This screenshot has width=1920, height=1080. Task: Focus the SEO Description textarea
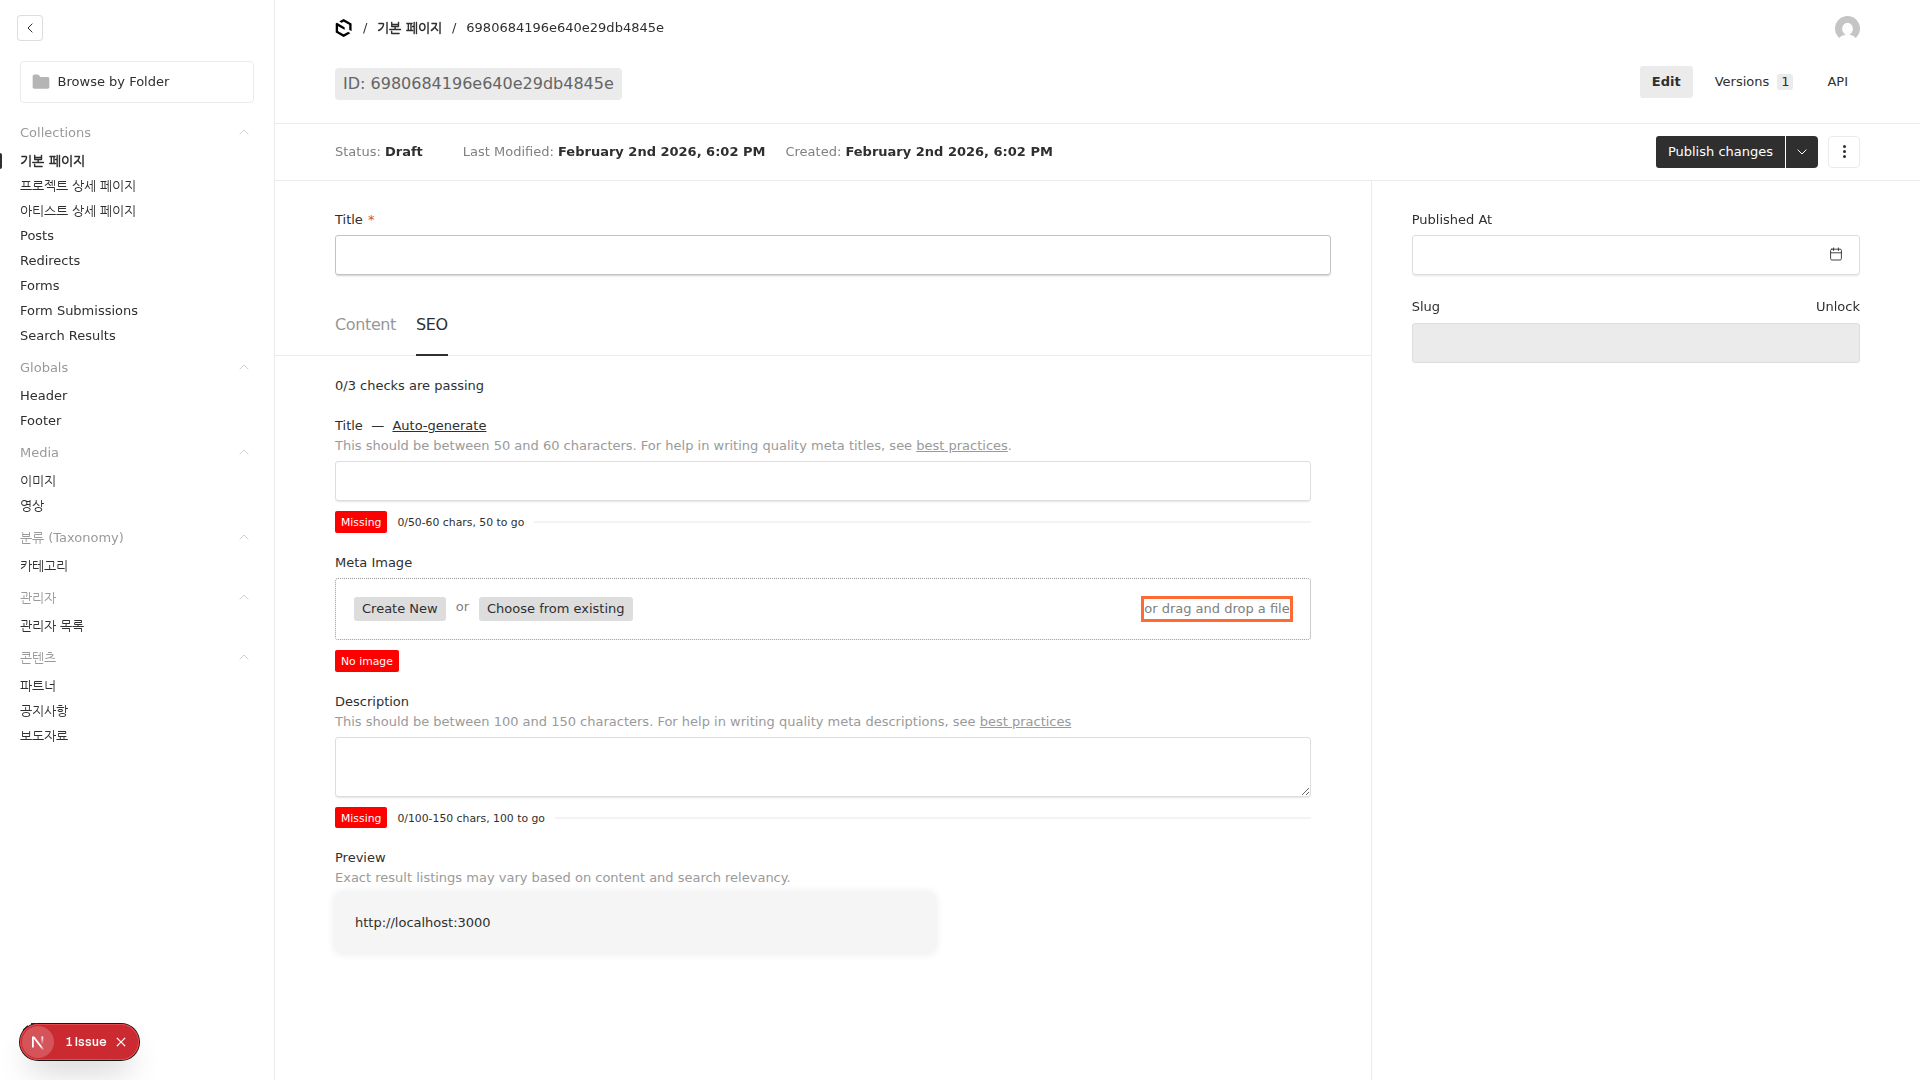click(822, 767)
